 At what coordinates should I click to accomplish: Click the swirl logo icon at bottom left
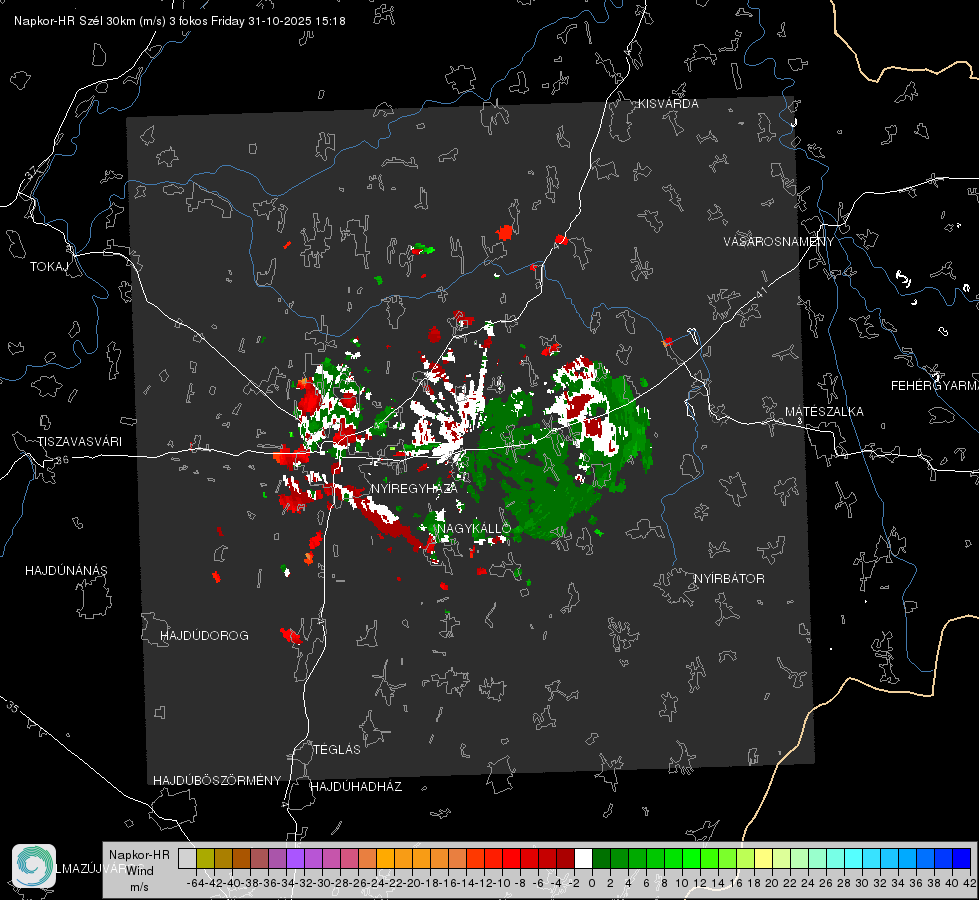coord(34,866)
